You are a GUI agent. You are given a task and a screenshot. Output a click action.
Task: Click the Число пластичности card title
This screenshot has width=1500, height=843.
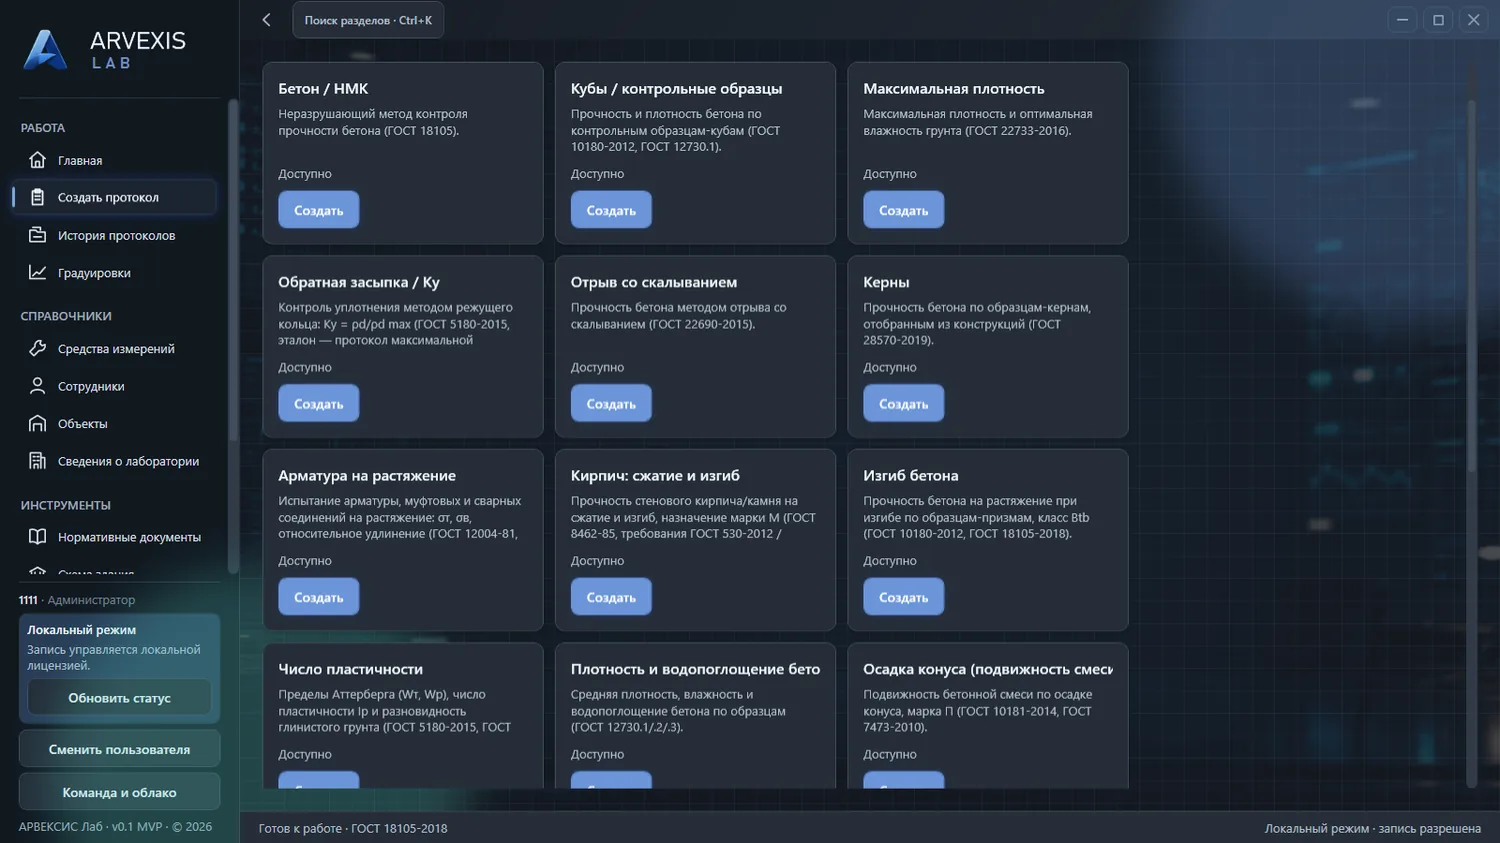click(350, 669)
